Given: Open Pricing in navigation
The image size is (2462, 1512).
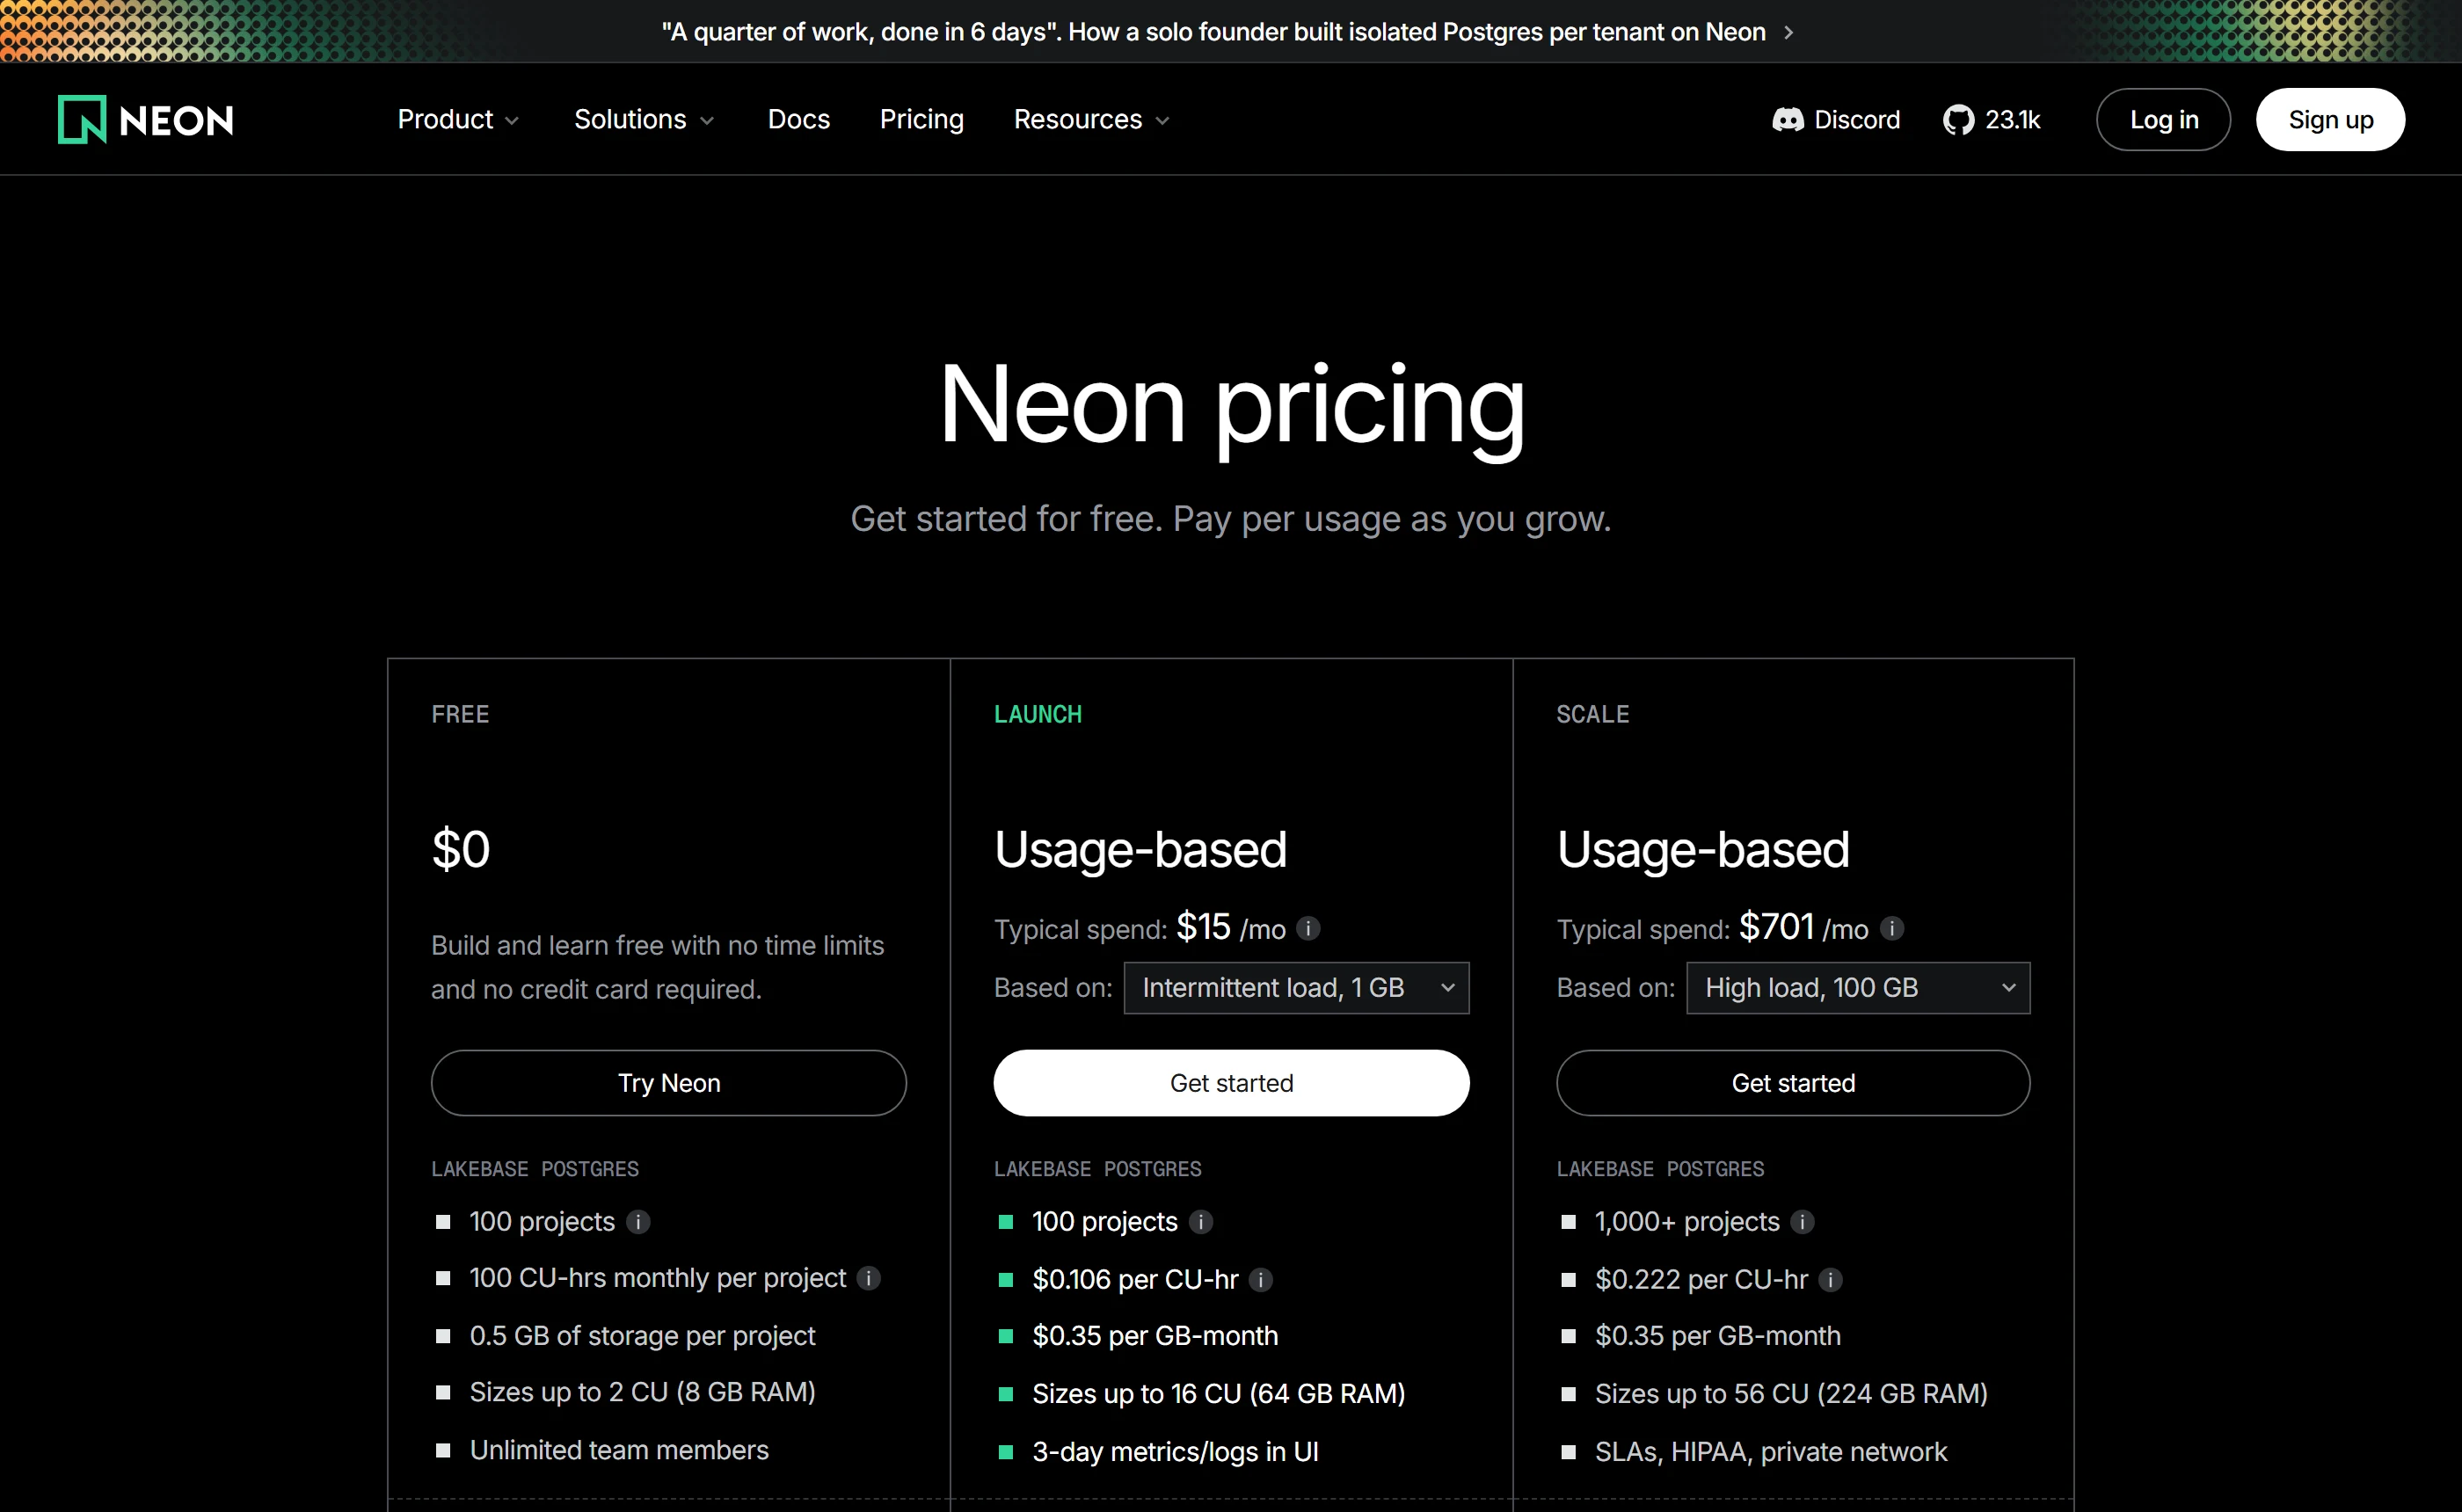Looking at the screenshot, I should pyautogui.click(x=922, y=120).
